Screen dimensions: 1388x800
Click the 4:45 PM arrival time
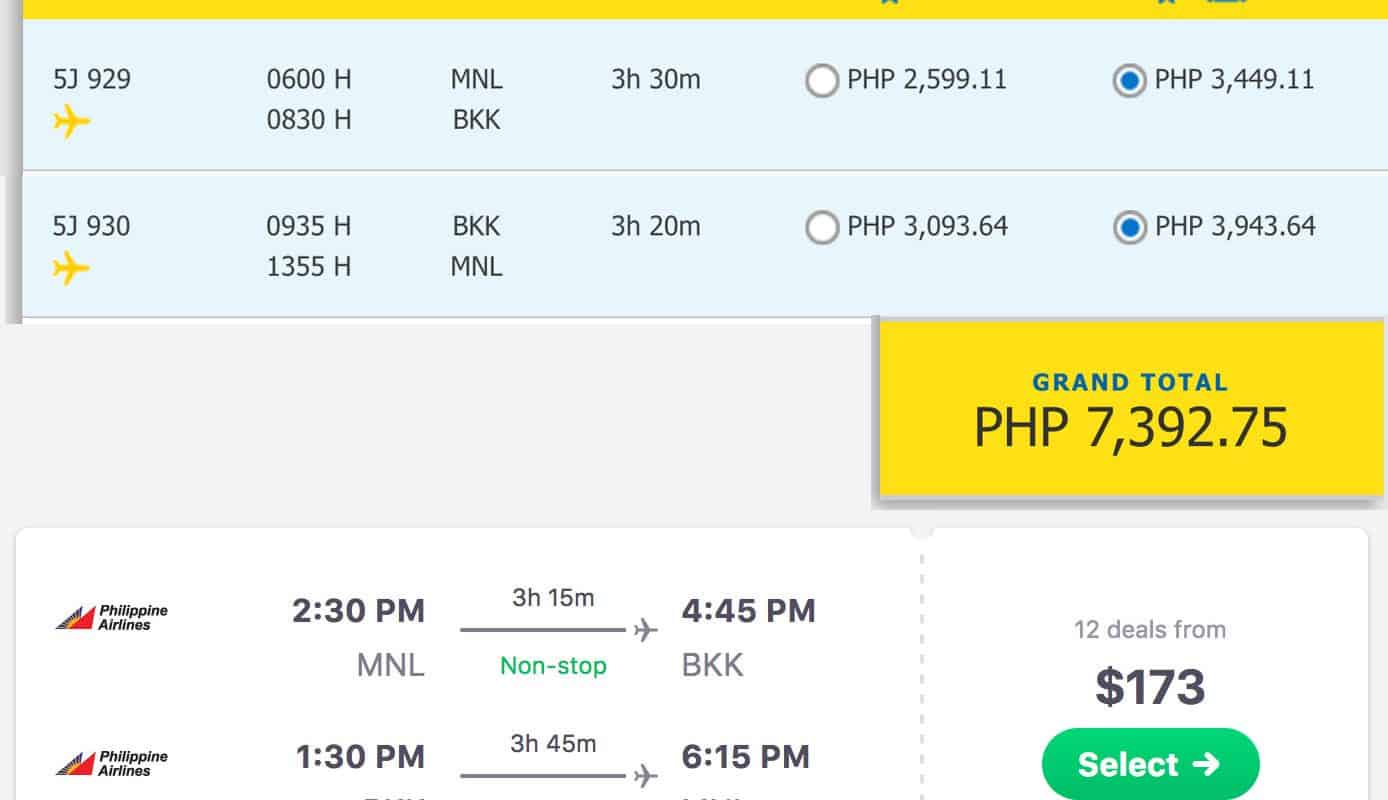coord(748,610)
